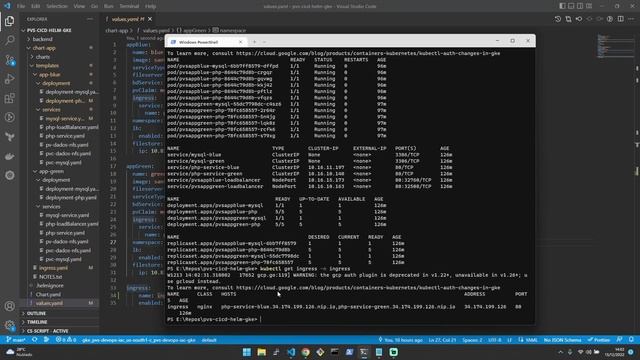Open the Edit menu
This screenshot has height=360, width=640.
pos(36,6)
